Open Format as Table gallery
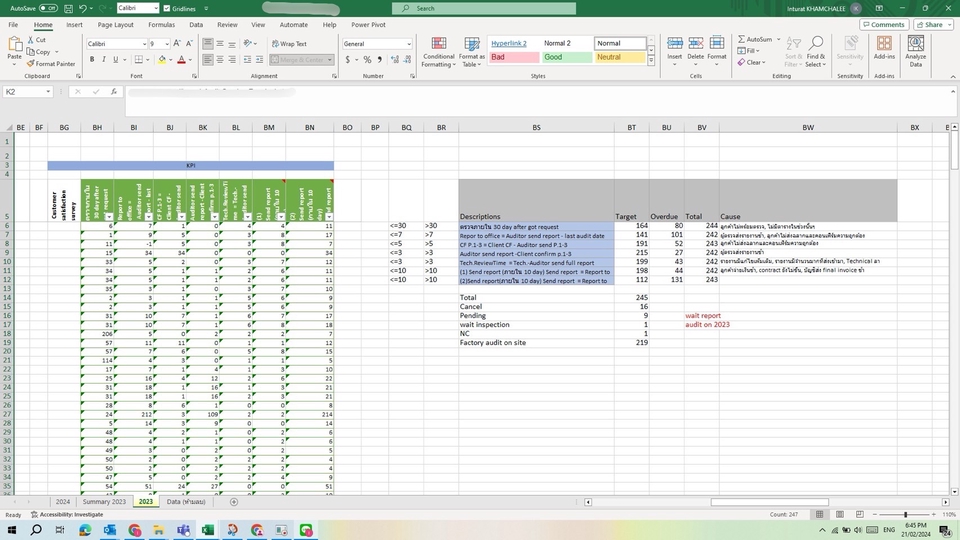Image resolution: width=960 pixels, height=540 pixels. [472, 52]
